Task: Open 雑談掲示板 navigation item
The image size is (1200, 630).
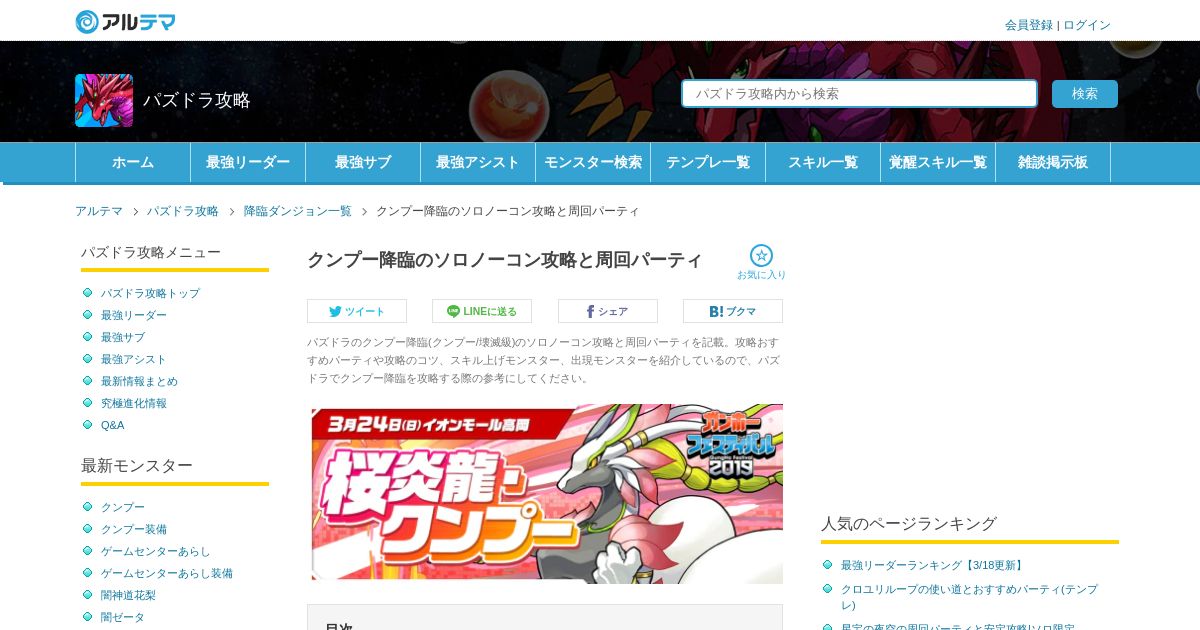Action: (1053, 162)
